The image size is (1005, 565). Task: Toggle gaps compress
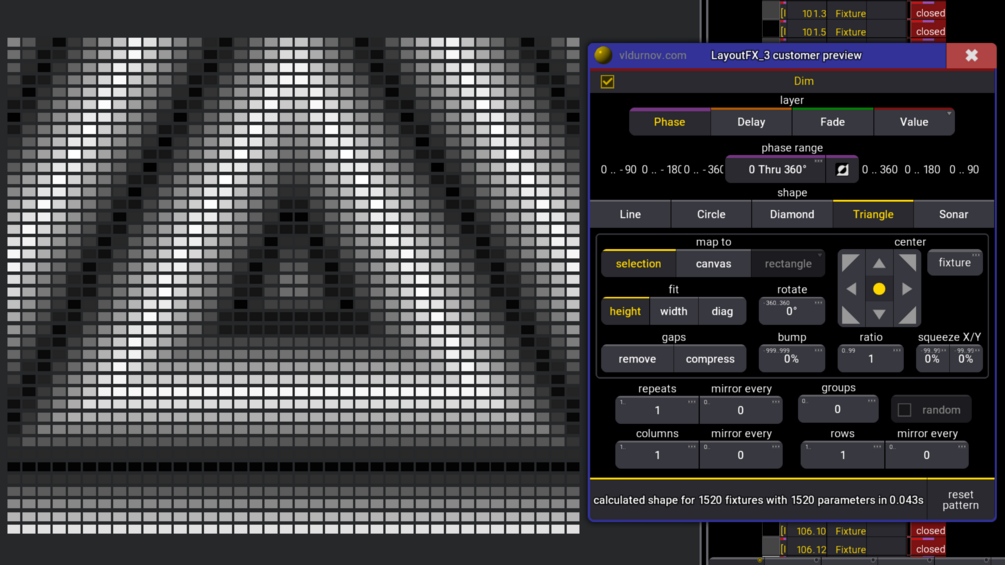click(x=710, y=359)
